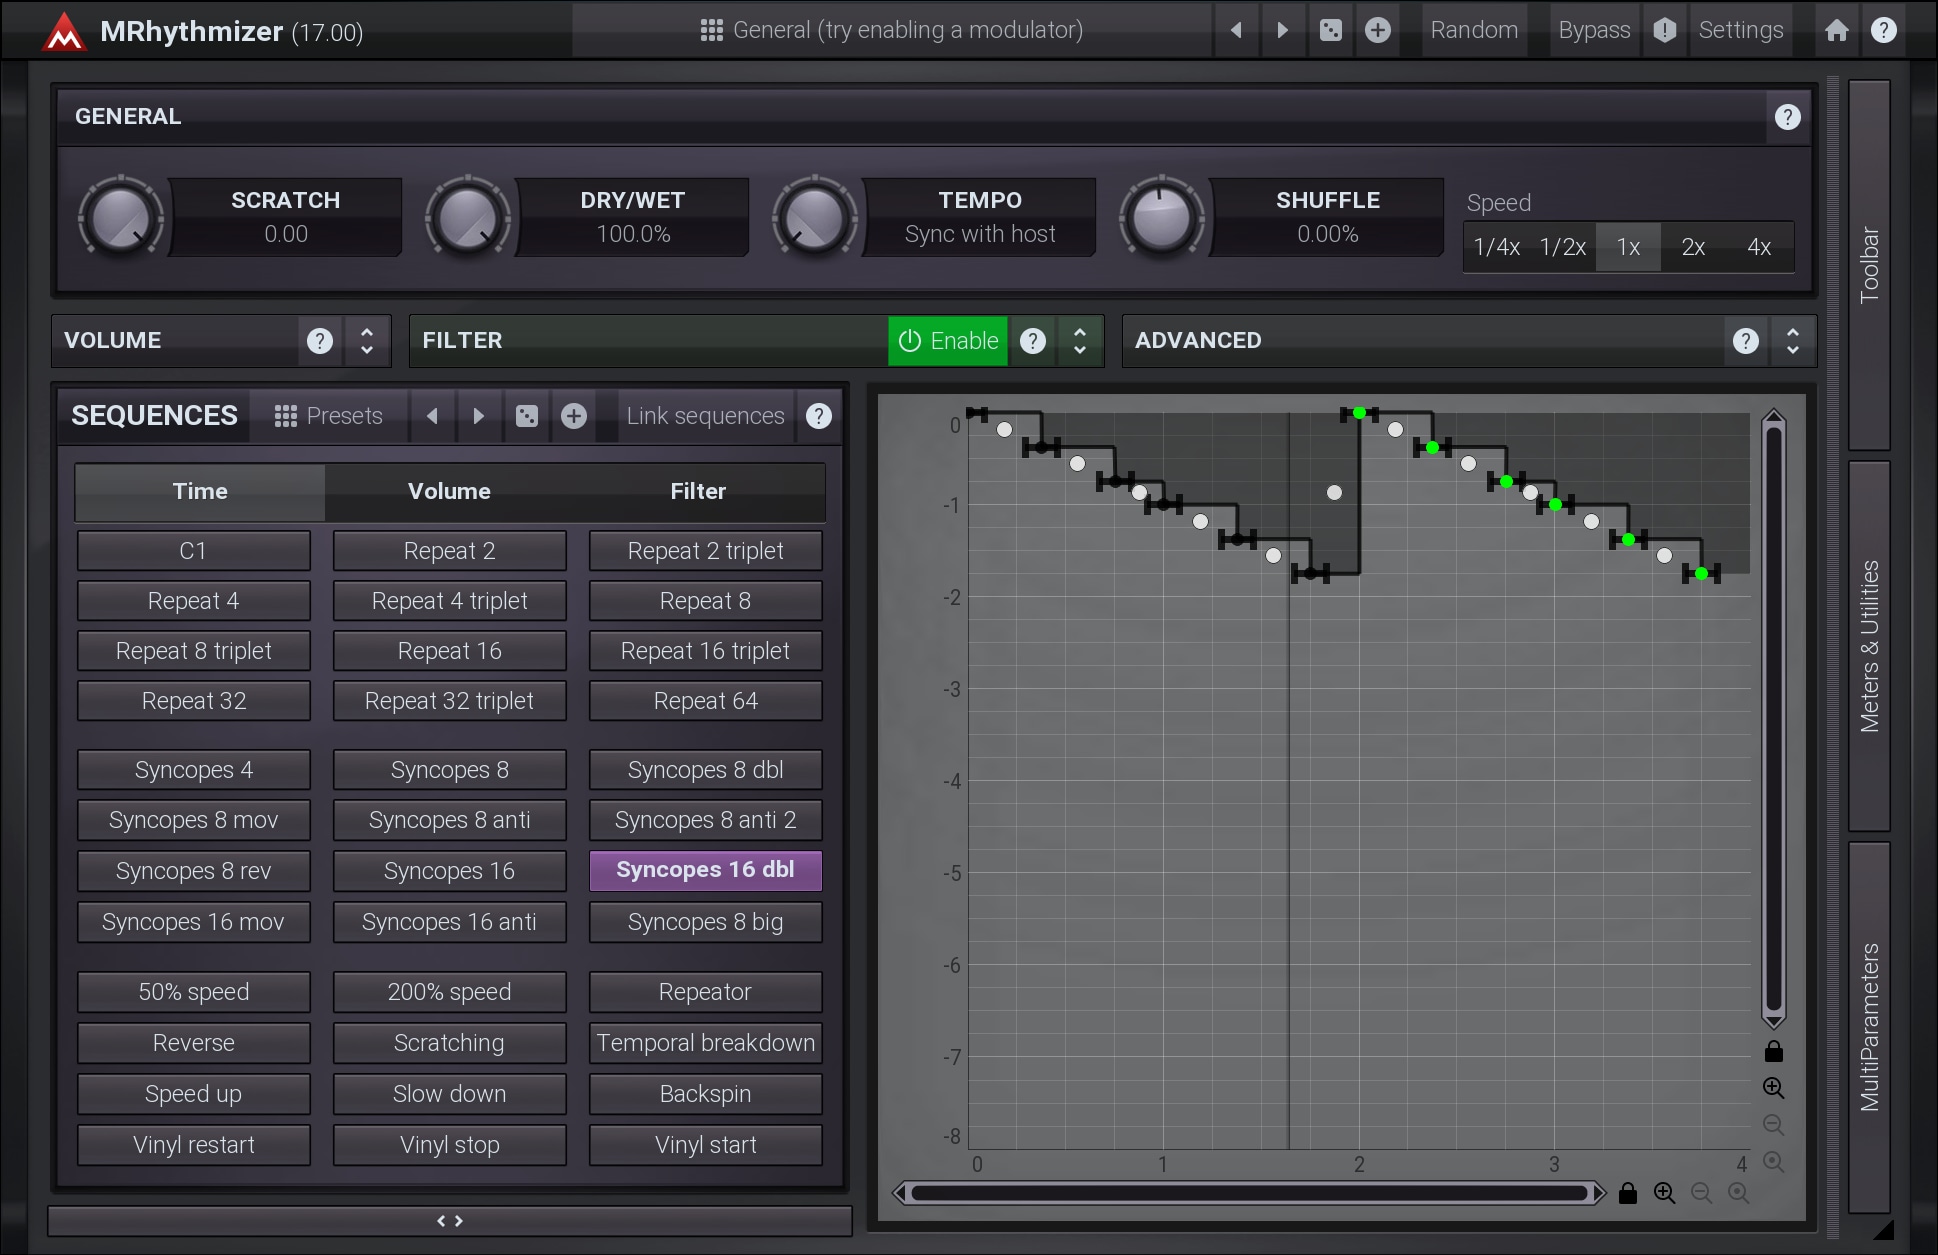This screenshot has width=1938, height=1255.
Task: Select the Temporal breakdown sequence
Action: [x=705, y=1043]
